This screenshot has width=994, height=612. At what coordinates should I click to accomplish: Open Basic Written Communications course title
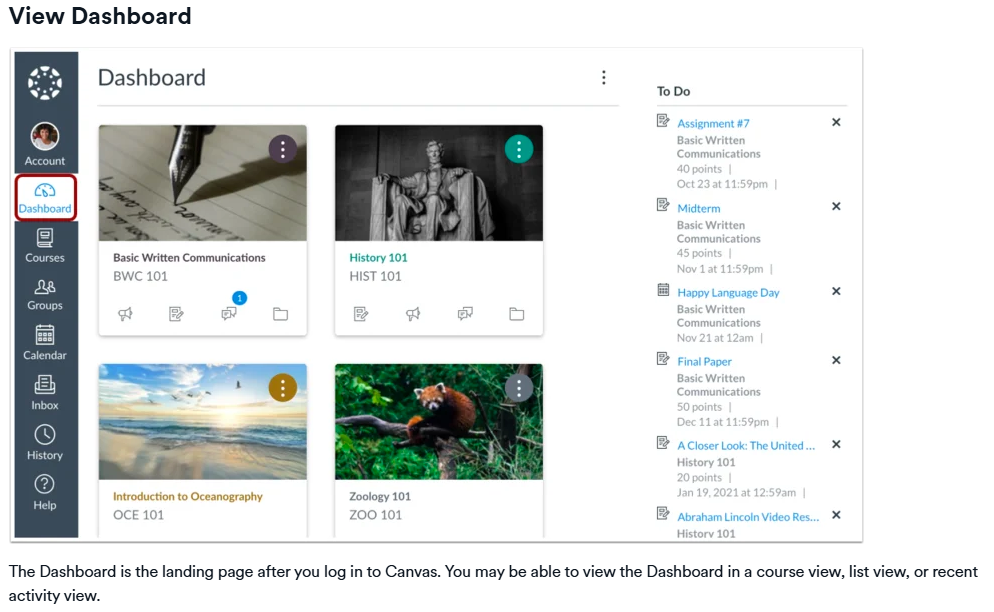[x=189, y=257]
